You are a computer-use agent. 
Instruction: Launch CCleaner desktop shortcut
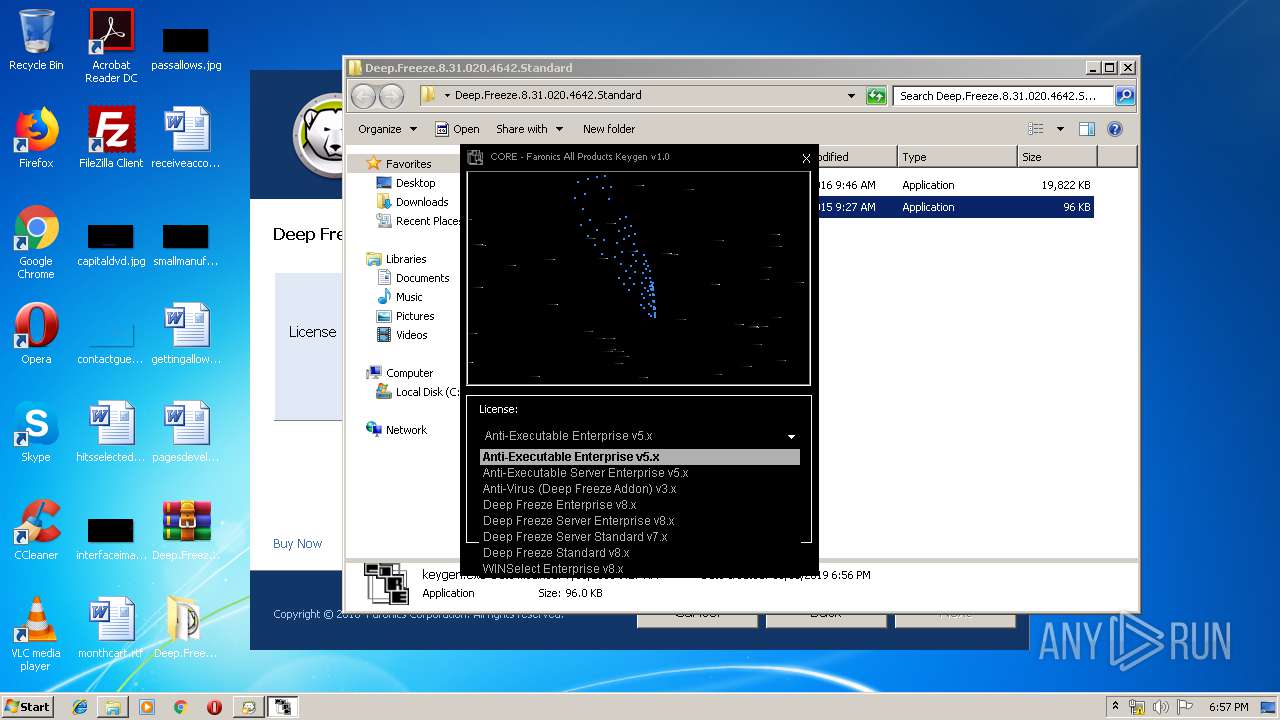pos(36,530)
